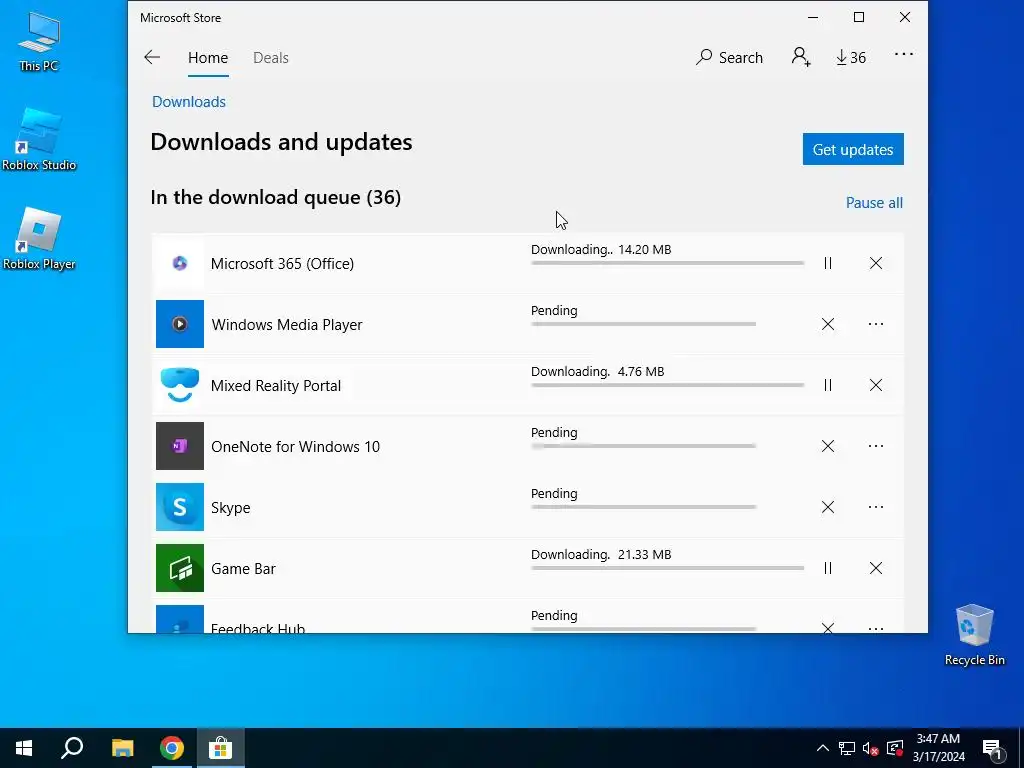Open the sign-in account icon
Screen dimensions: 1024x768
[x=801, y=57]
